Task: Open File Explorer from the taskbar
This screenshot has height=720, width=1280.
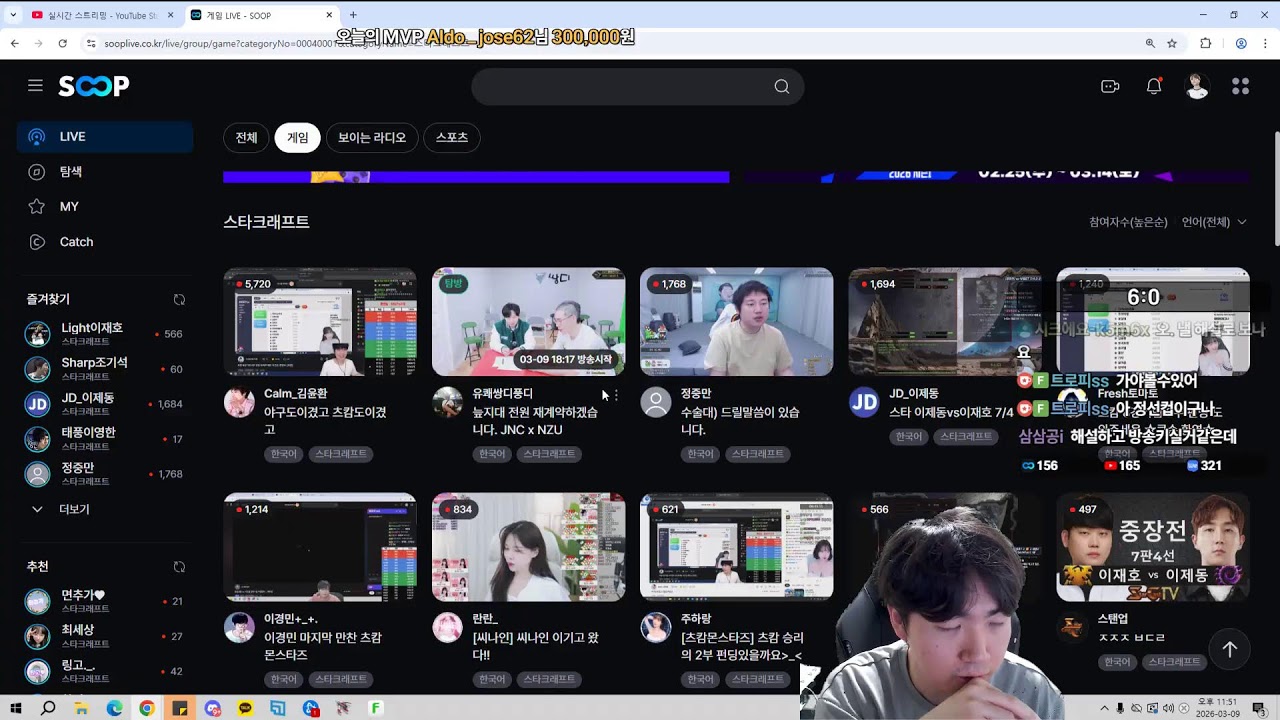Action: click(81, 708)
